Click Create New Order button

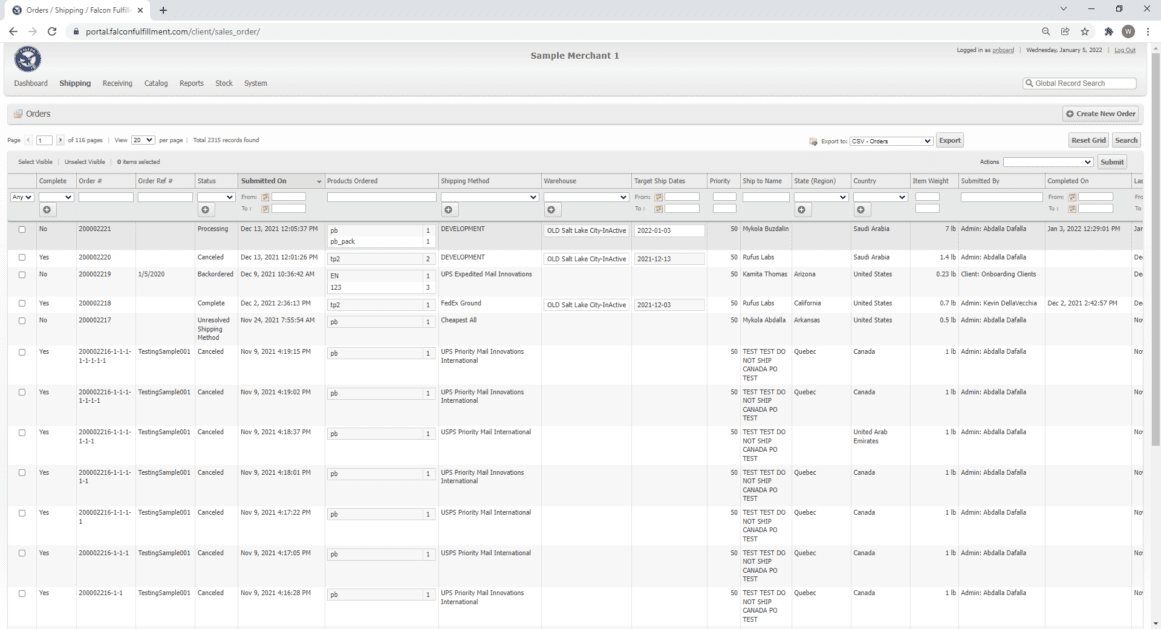tap(1100, 114)
